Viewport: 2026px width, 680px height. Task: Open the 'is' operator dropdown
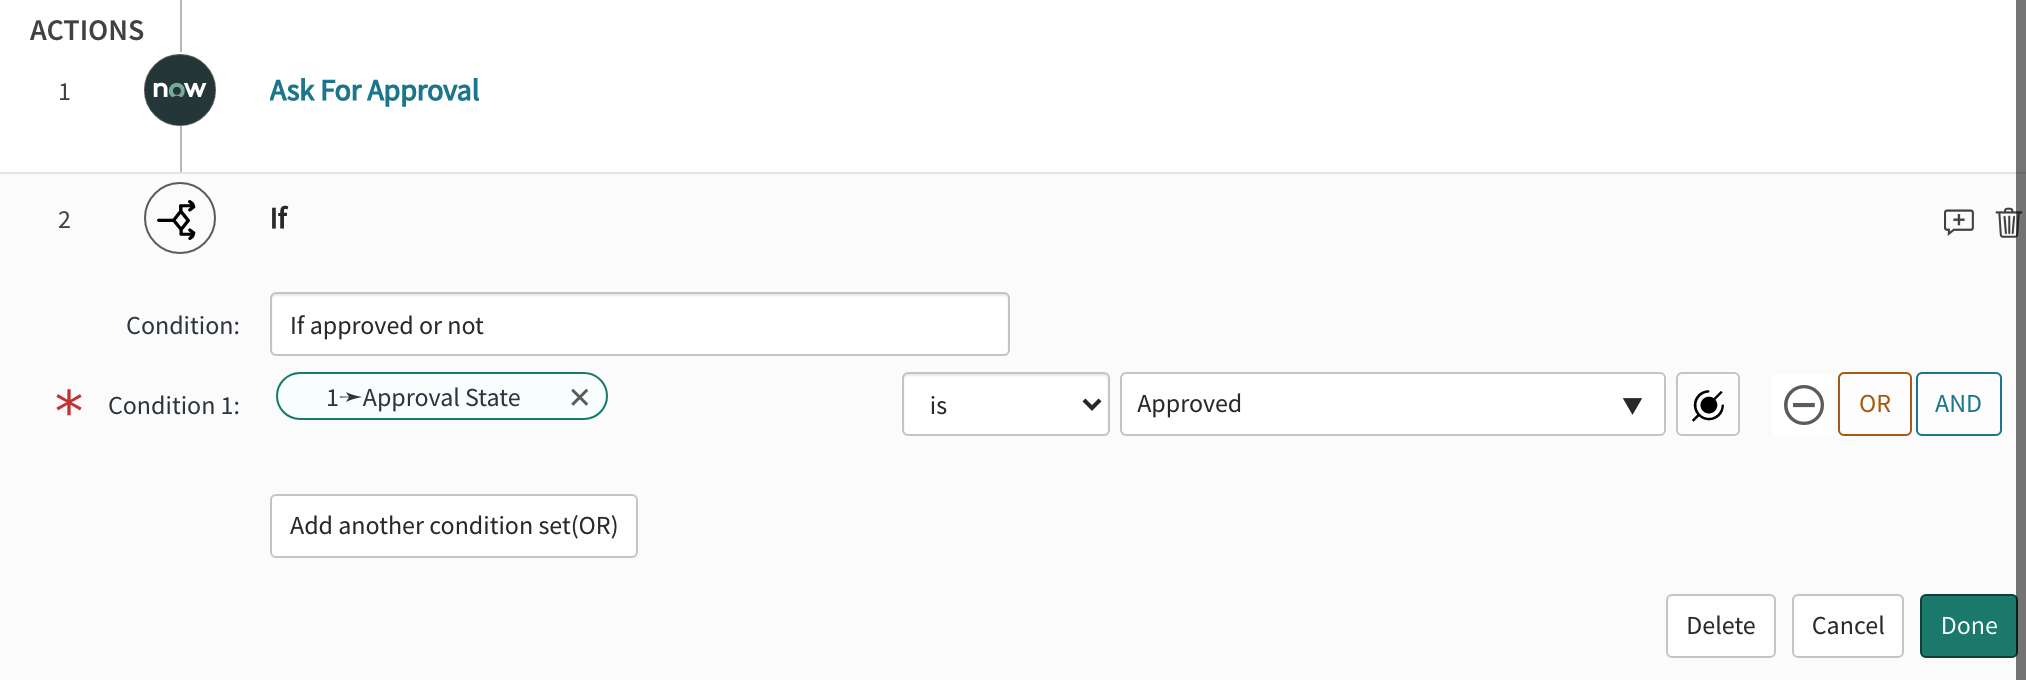[x=1005, y=405]
